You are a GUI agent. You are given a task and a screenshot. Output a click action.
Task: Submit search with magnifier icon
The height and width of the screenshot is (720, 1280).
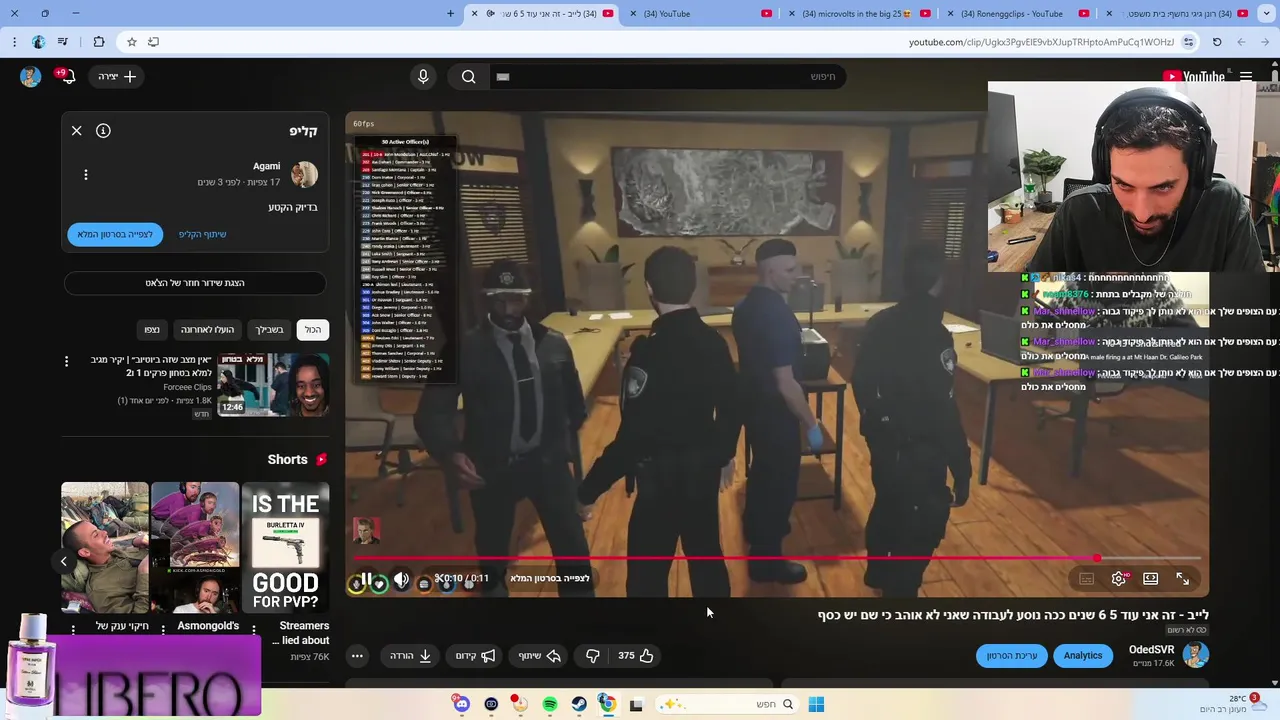click(x=469, y=77)
